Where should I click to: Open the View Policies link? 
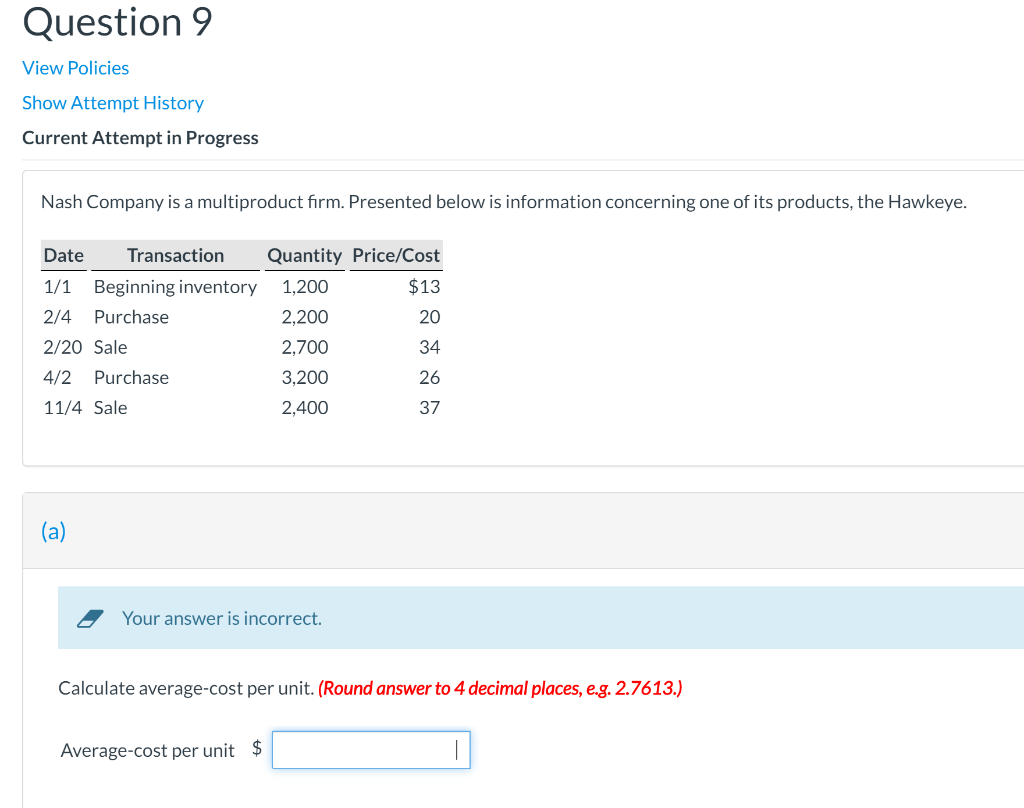(75, 67)
